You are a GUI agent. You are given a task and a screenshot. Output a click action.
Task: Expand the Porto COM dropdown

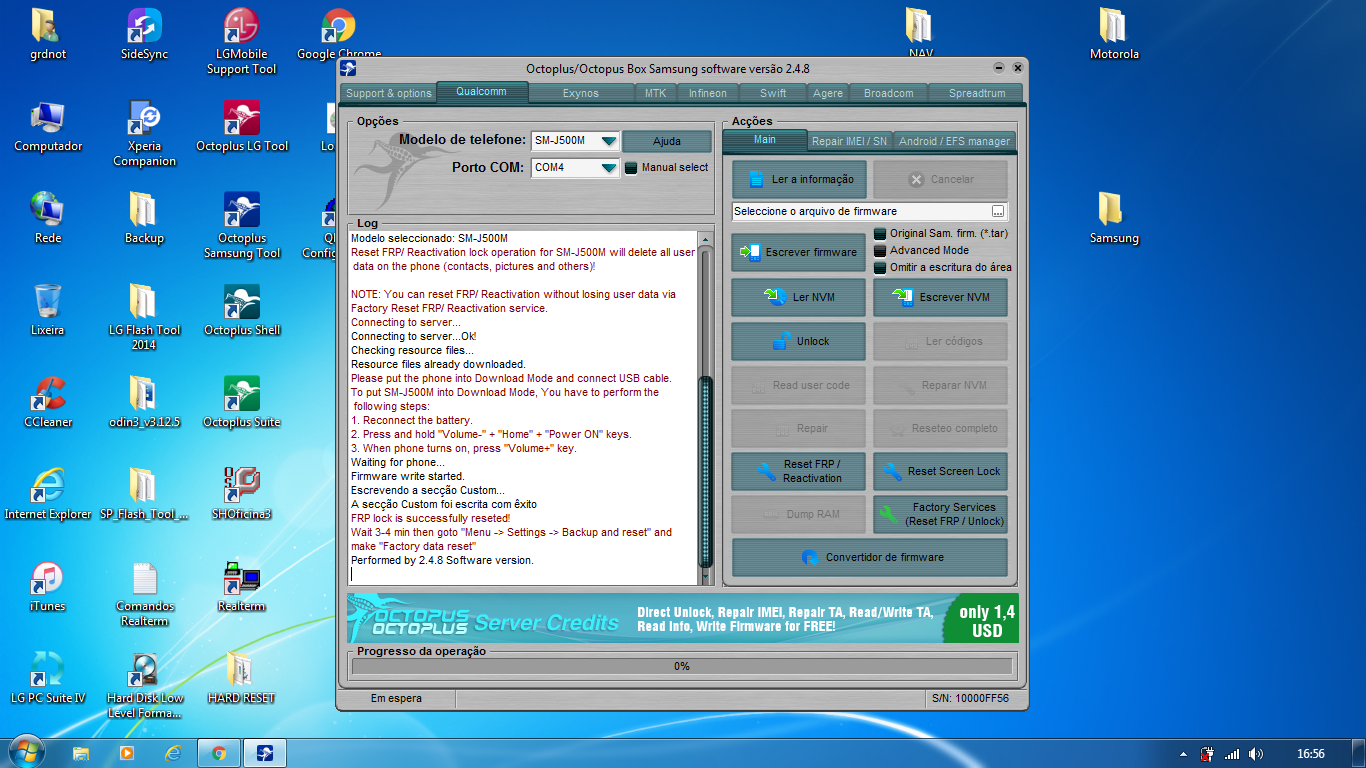(608, 168)
